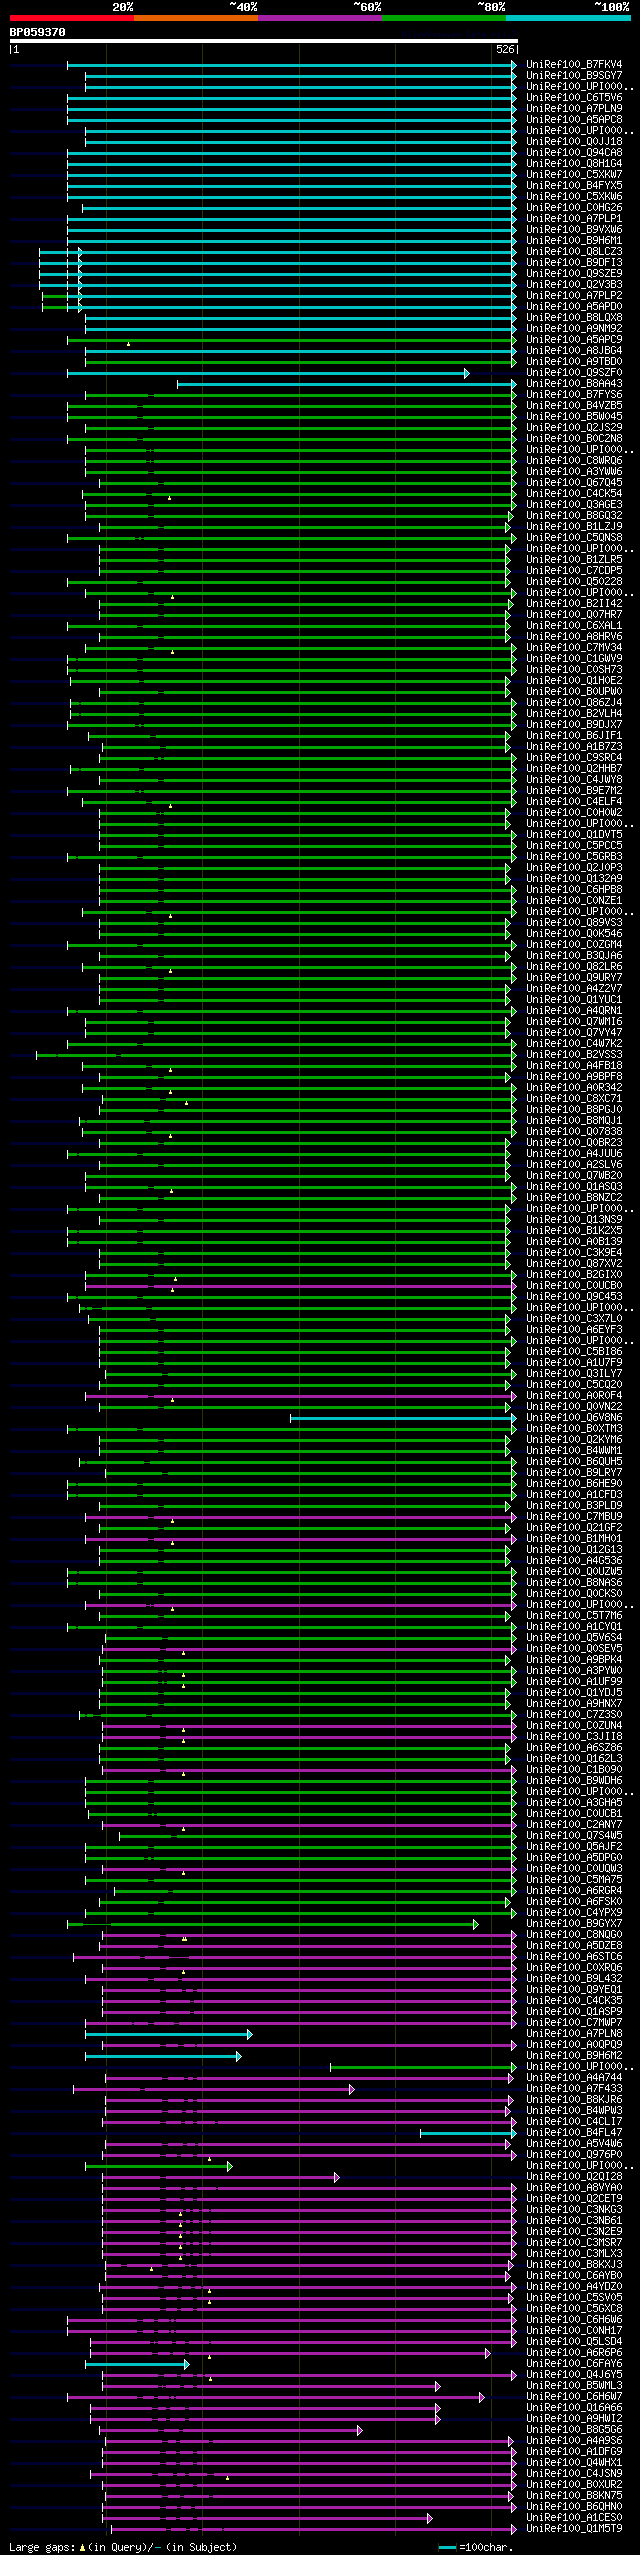Select the UniRef100_Q3ILY7 label
The image size is (640, 2555).
point(574,1374)
